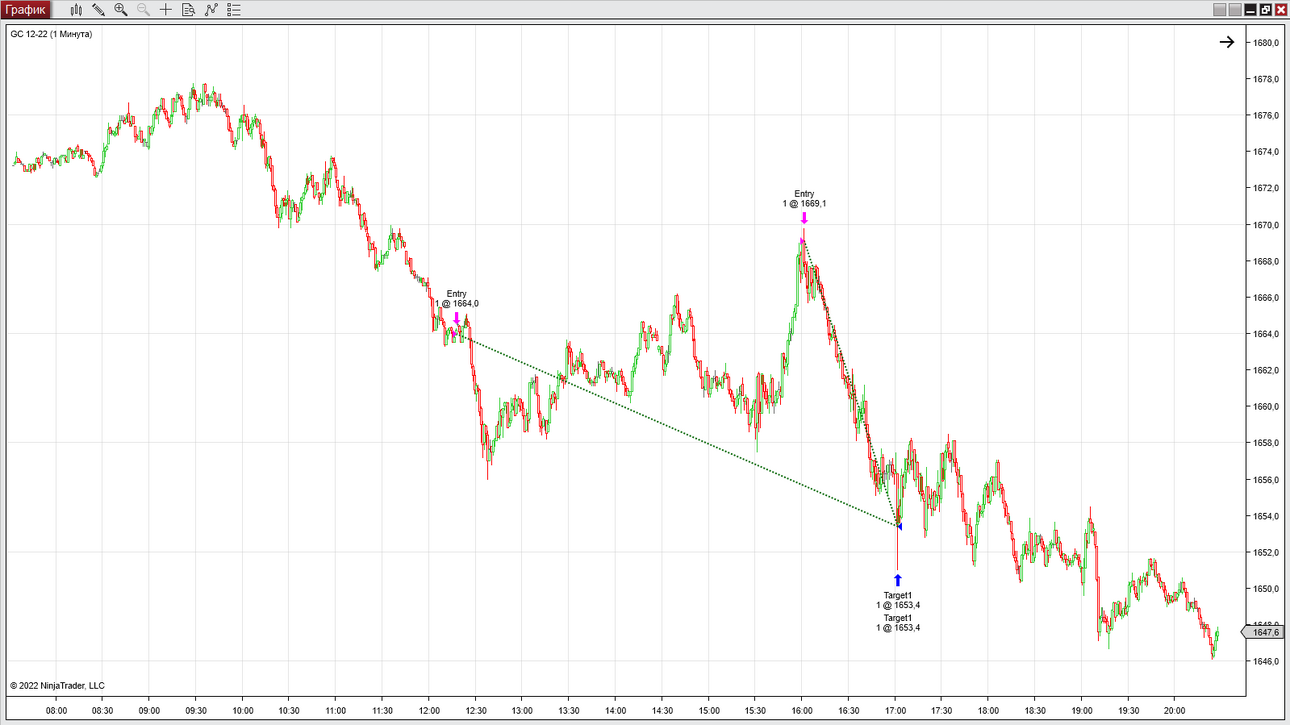Restore the chart window size

1265,10
